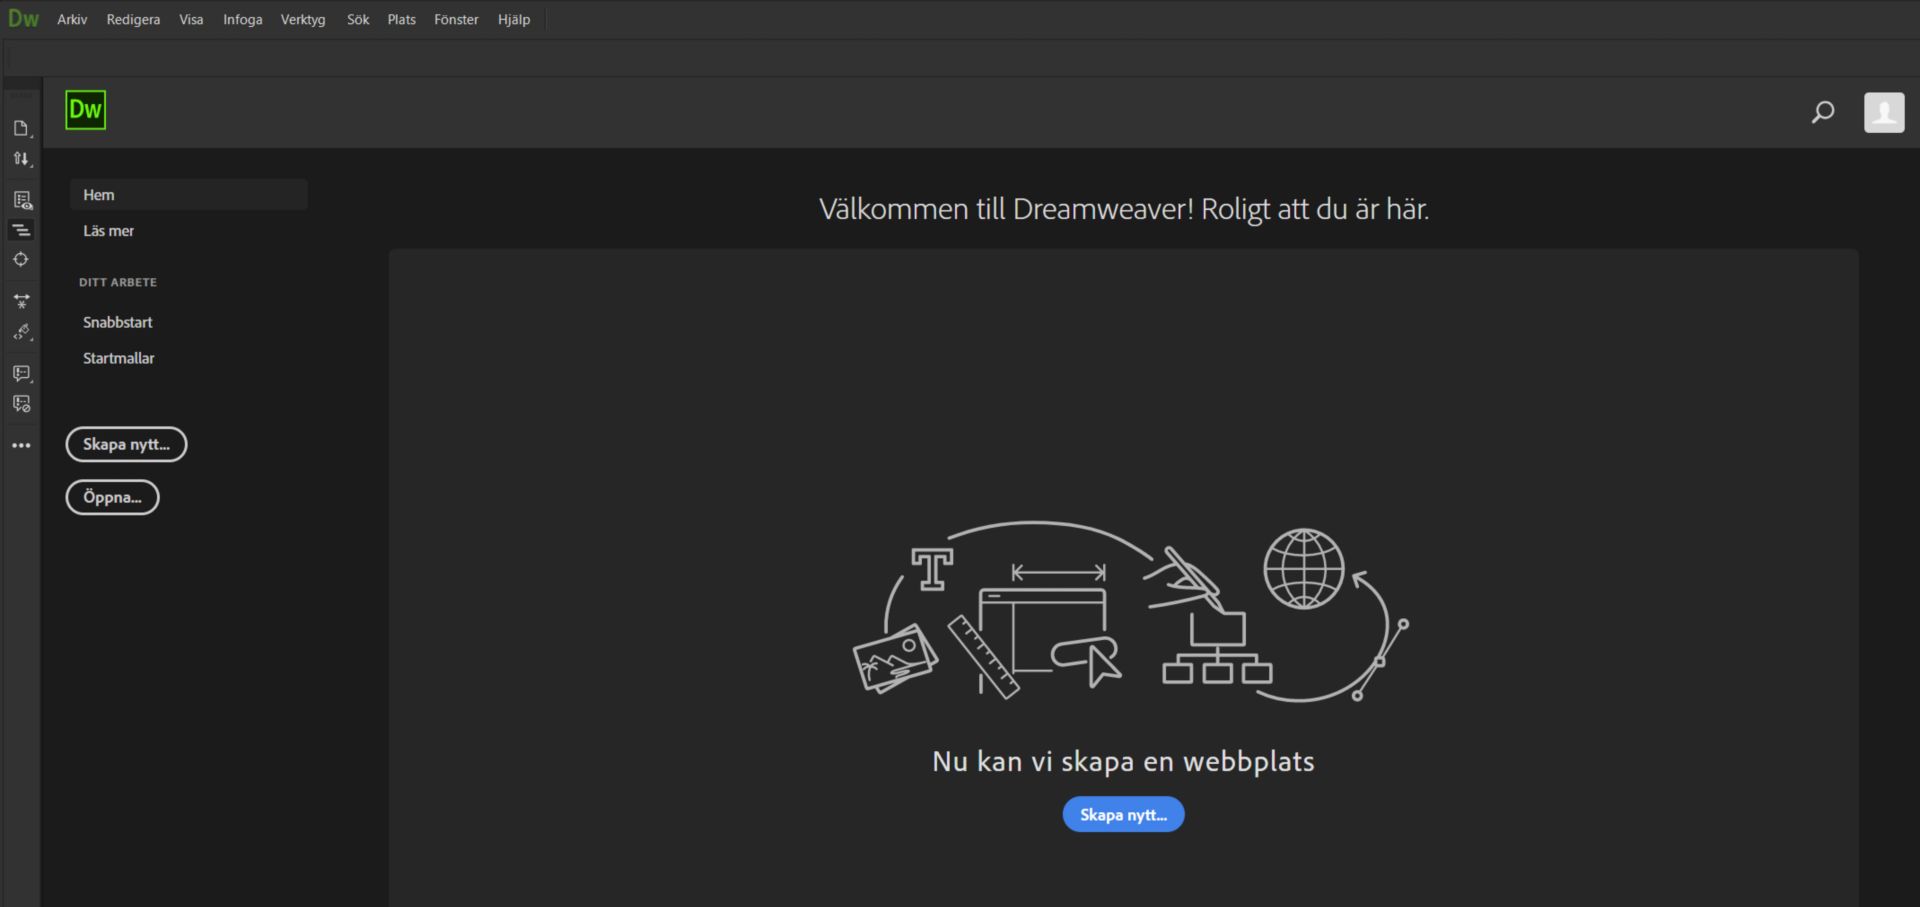Screen dimensions: 1920x907
Task: Open the Redigera menu
Action: pyautogui.click(x=133, y=19)
